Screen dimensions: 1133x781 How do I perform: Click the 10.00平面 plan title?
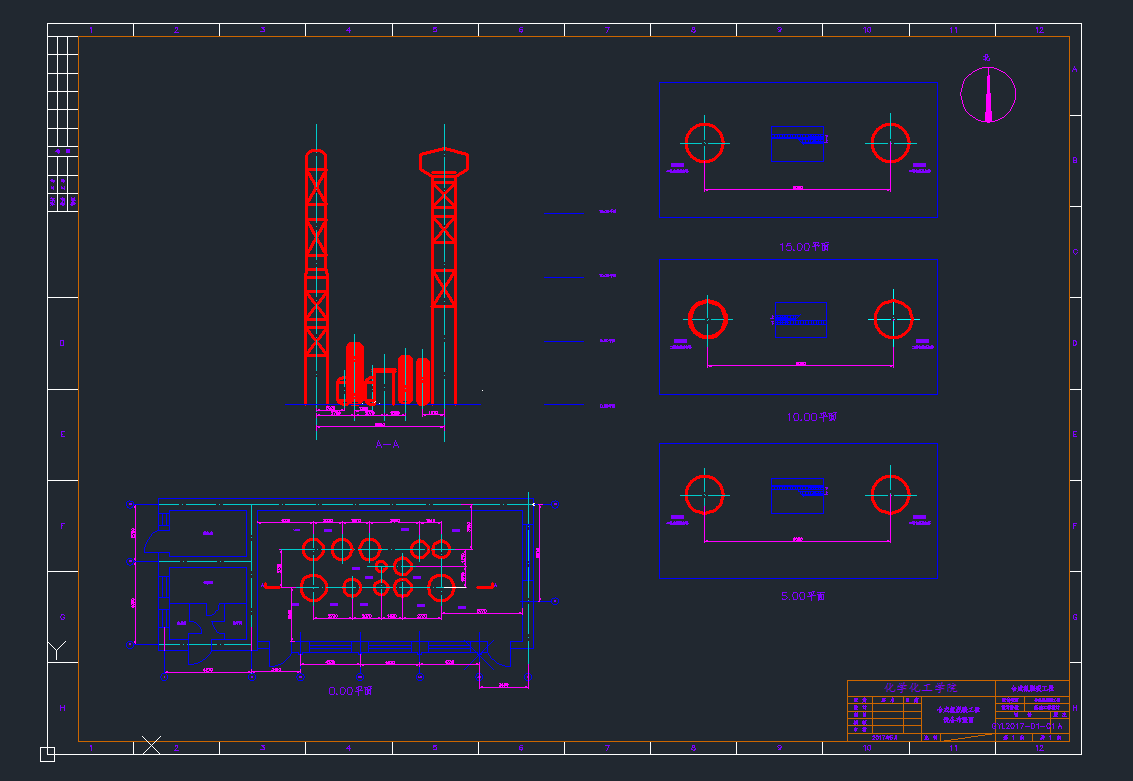(809, 417)
